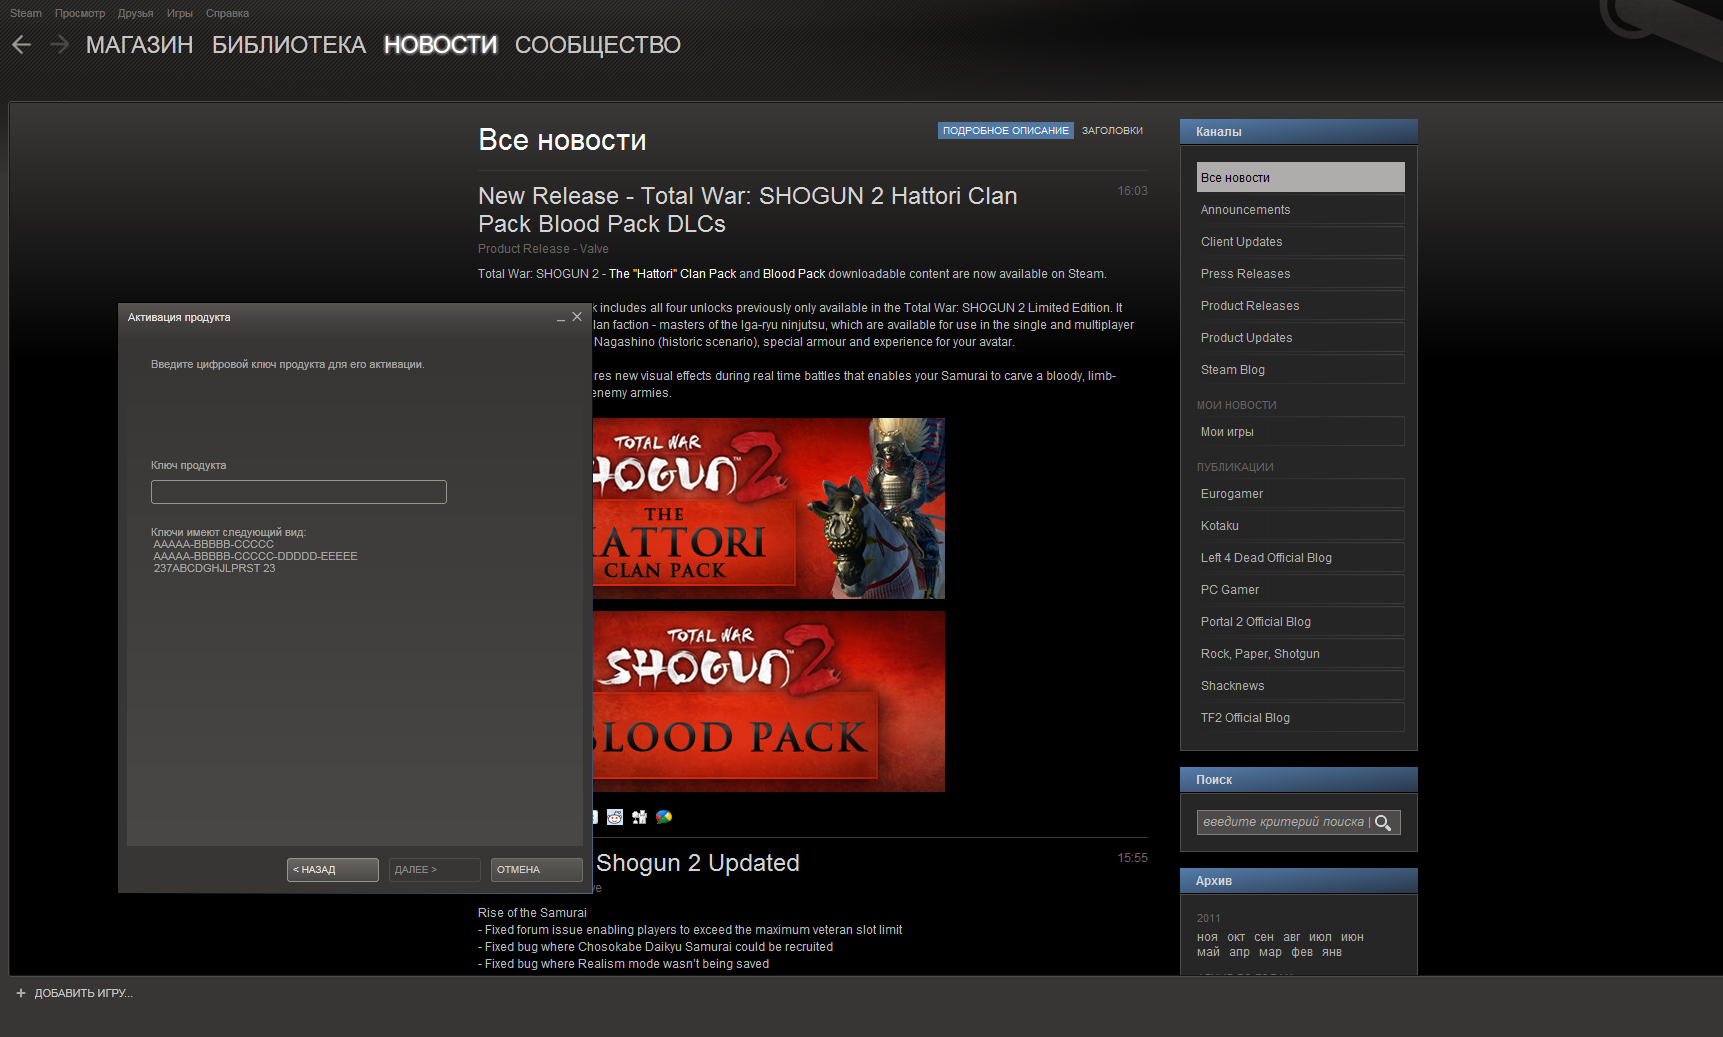Open archive month июн
The height and width of the screenshot is (1037, 1723).
point(1352,938)
